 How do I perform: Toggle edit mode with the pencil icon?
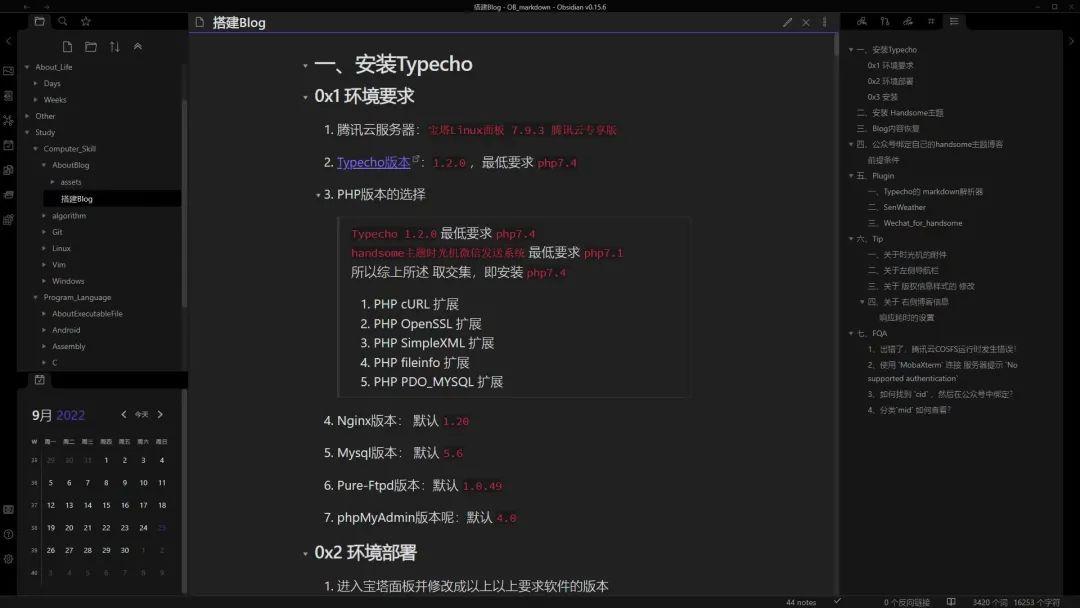787,22
